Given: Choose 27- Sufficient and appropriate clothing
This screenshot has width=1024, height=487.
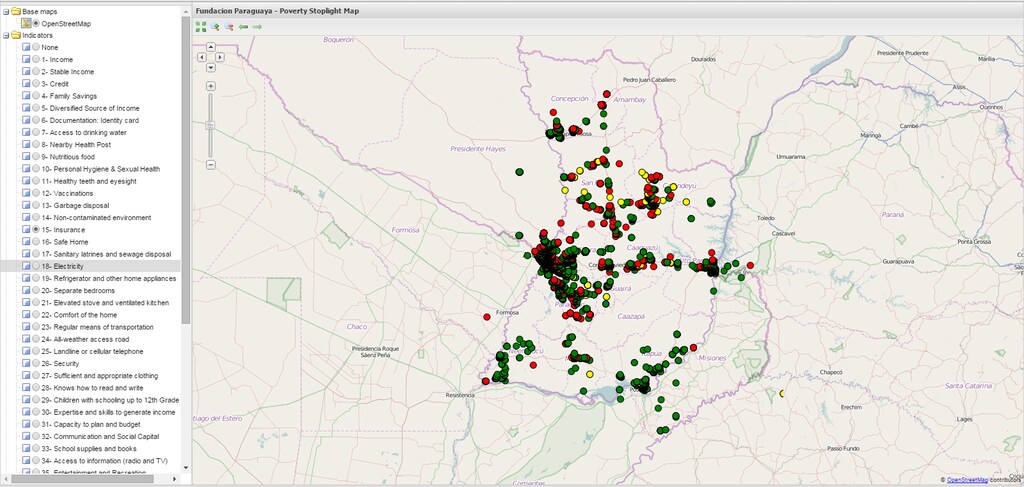Looking at the screenshot, I should (99, 376).
